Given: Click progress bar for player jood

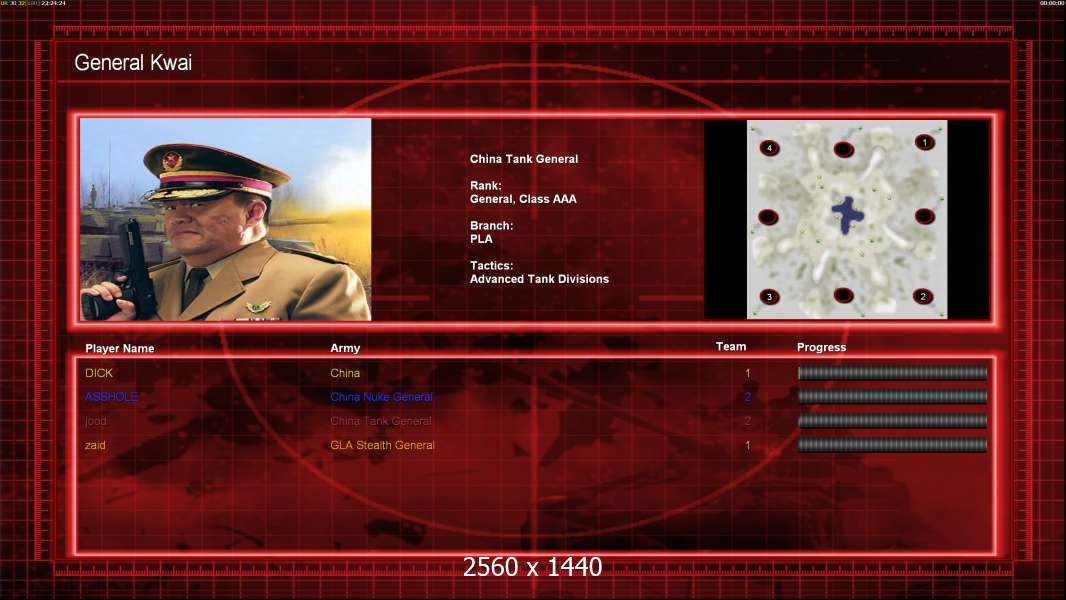Looking at the screenshot, I should pyautogui.click(x=892, y=421).
